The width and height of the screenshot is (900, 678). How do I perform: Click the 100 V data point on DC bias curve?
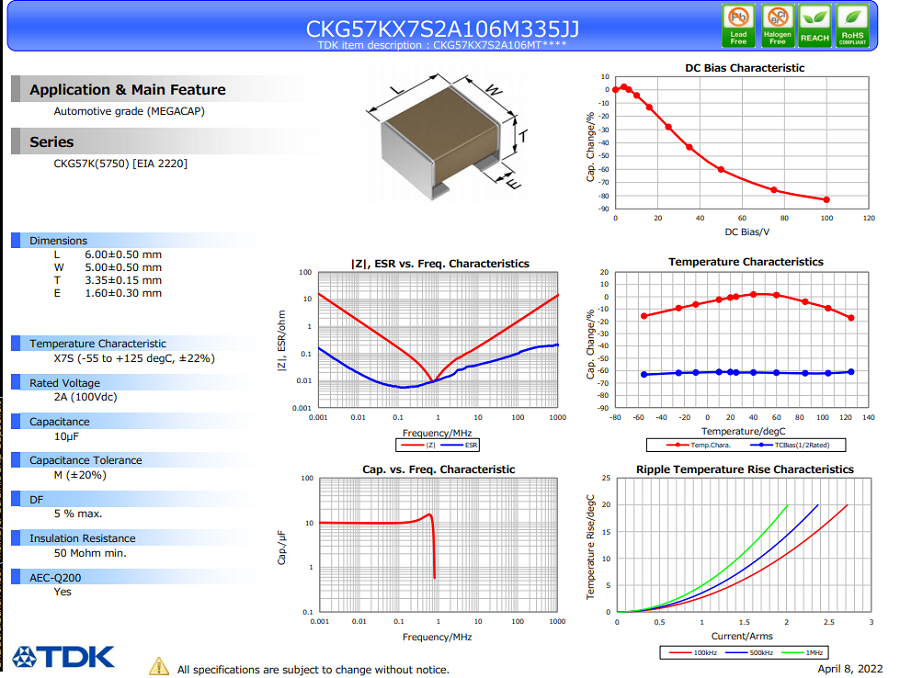click(827, 200)
